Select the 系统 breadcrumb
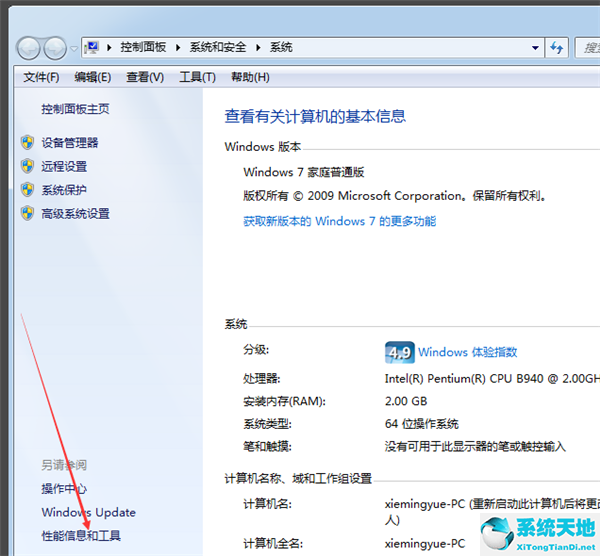 (281, 47)
